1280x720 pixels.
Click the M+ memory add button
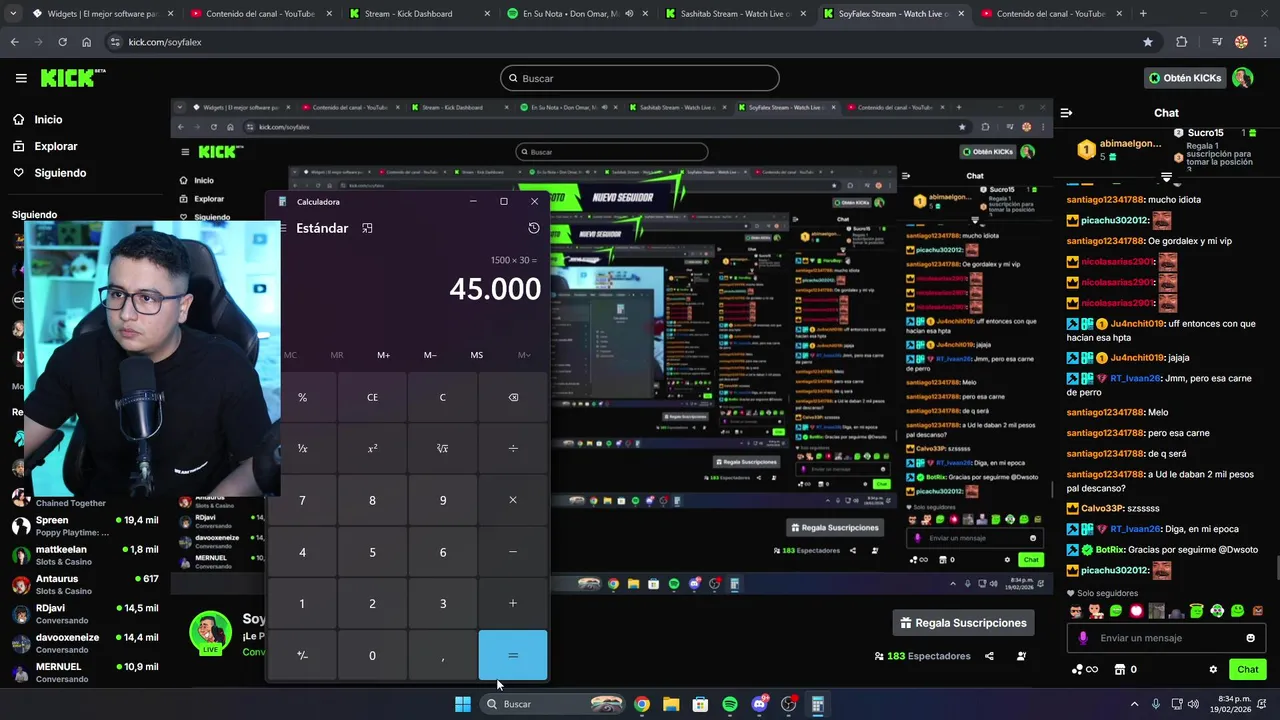click(384, 355)
